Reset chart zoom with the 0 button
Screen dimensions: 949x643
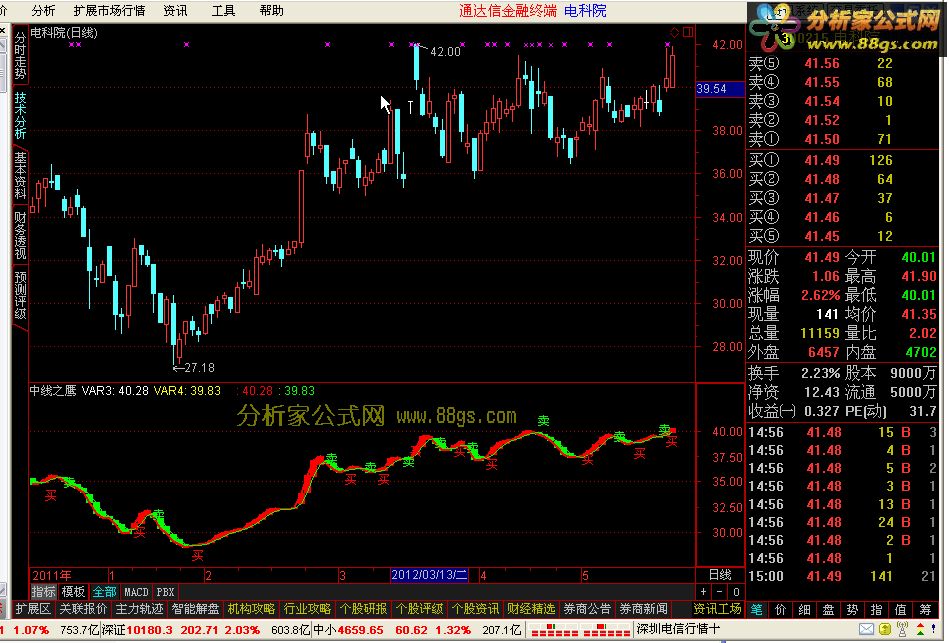[735, 592]
